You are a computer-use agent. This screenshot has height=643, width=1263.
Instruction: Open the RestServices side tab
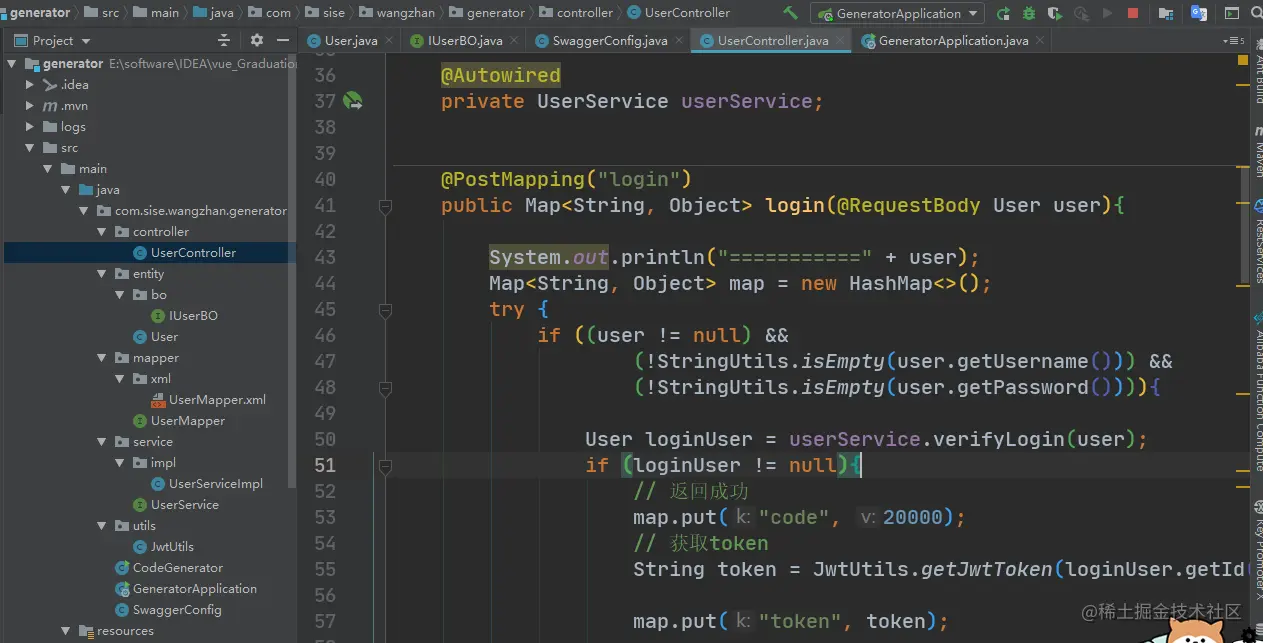pyautogui.click(x=1257, y=240)
